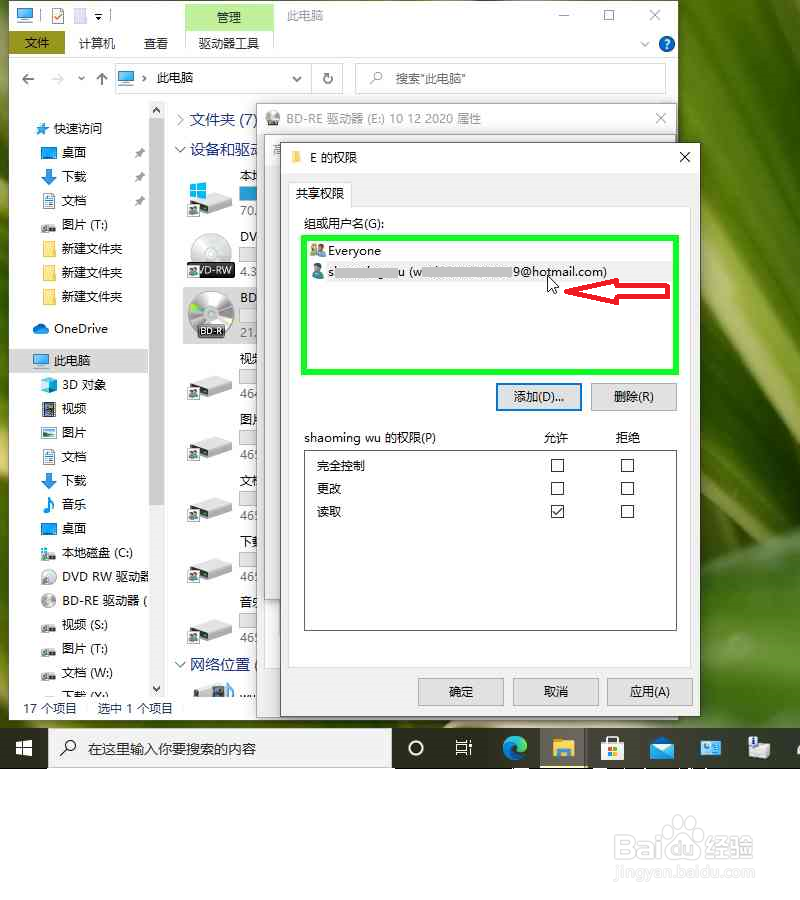Click the Cortana circle icon on the taskbar
This screenshot has width=800, height=900.
pos(415,748)
